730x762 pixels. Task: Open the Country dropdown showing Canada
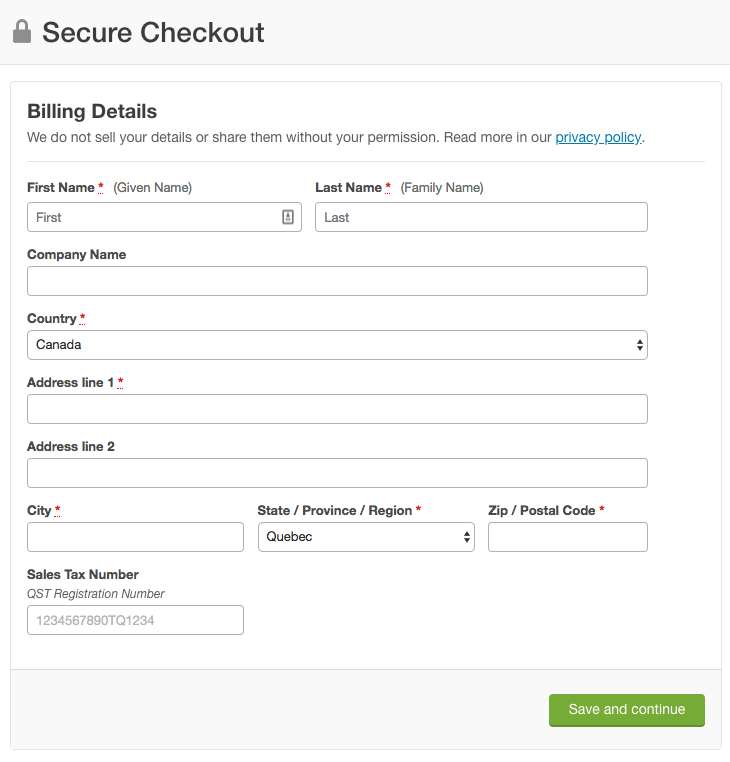337,345
